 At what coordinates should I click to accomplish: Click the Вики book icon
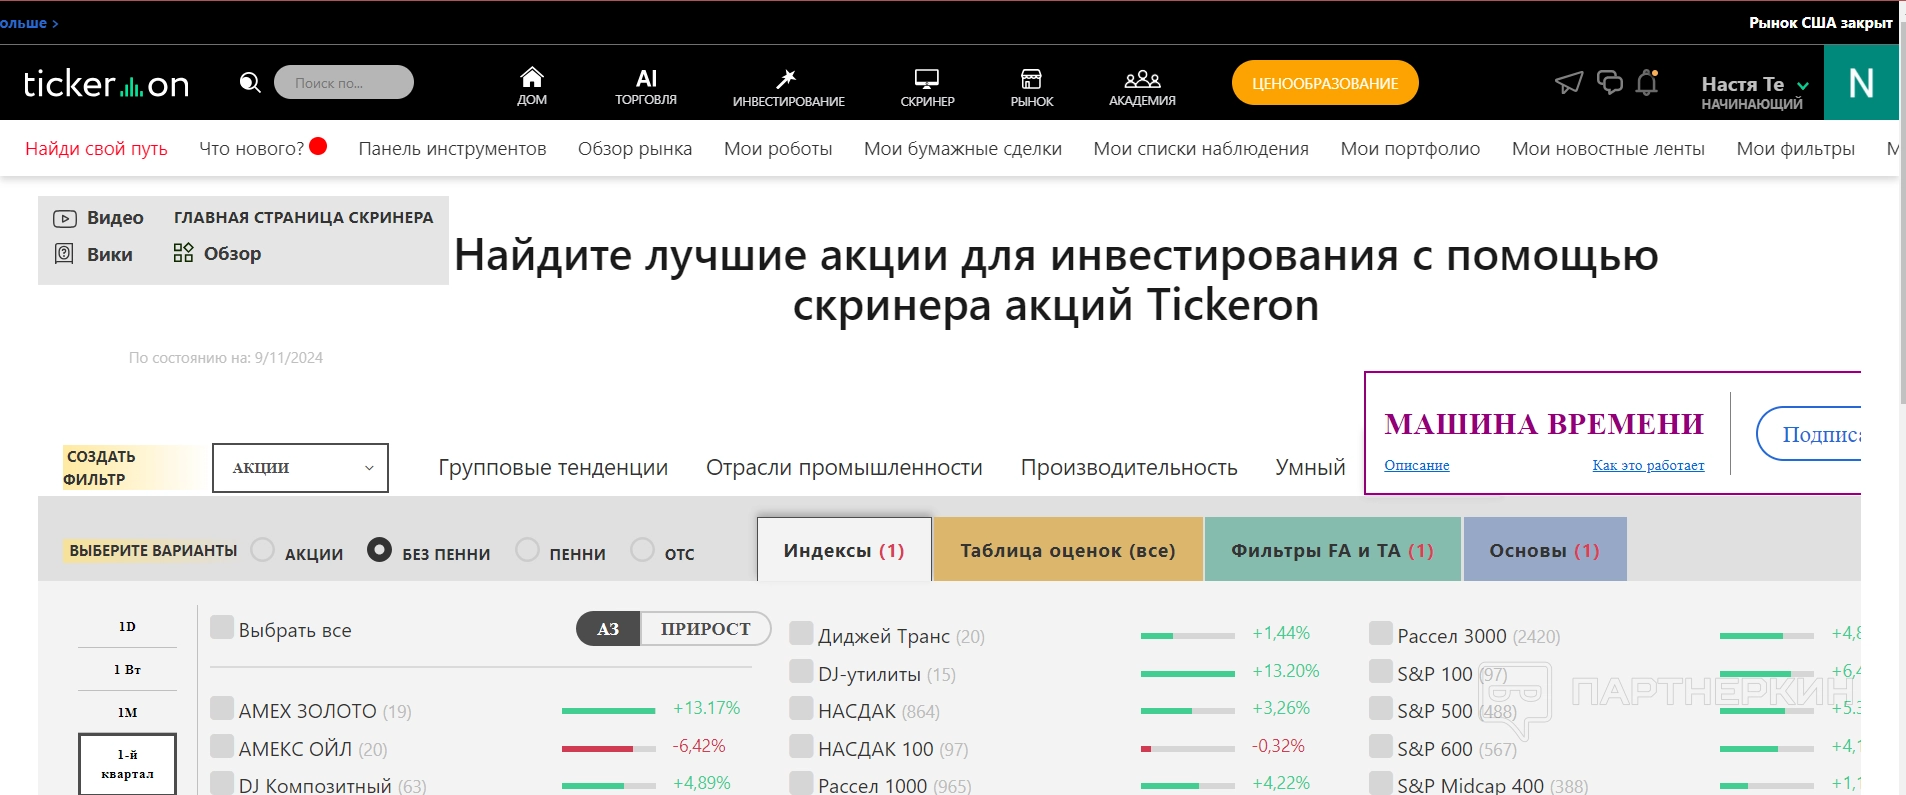point(64,254)
